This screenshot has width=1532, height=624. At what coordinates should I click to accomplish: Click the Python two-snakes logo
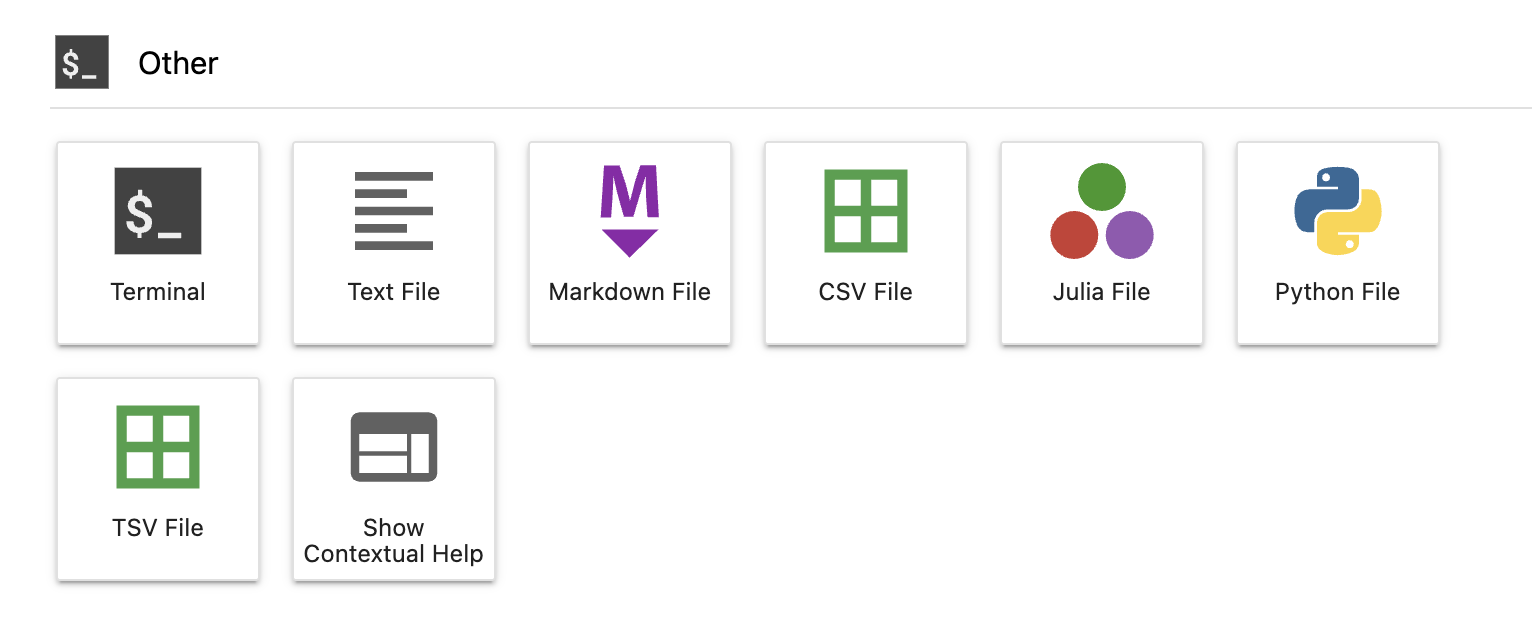(1337, 210)
